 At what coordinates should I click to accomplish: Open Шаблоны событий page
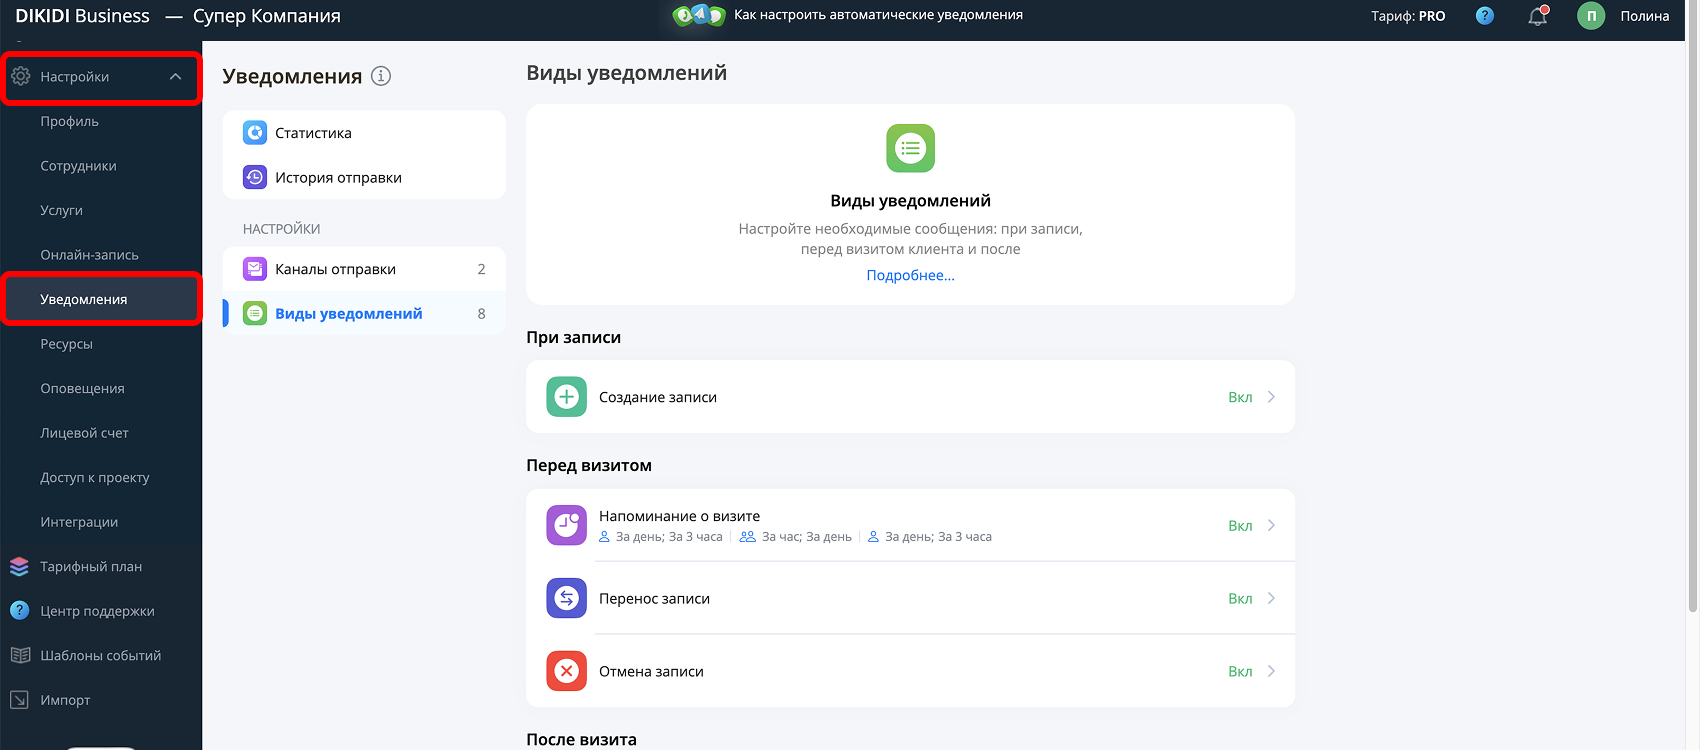click(x=100, y=655)
